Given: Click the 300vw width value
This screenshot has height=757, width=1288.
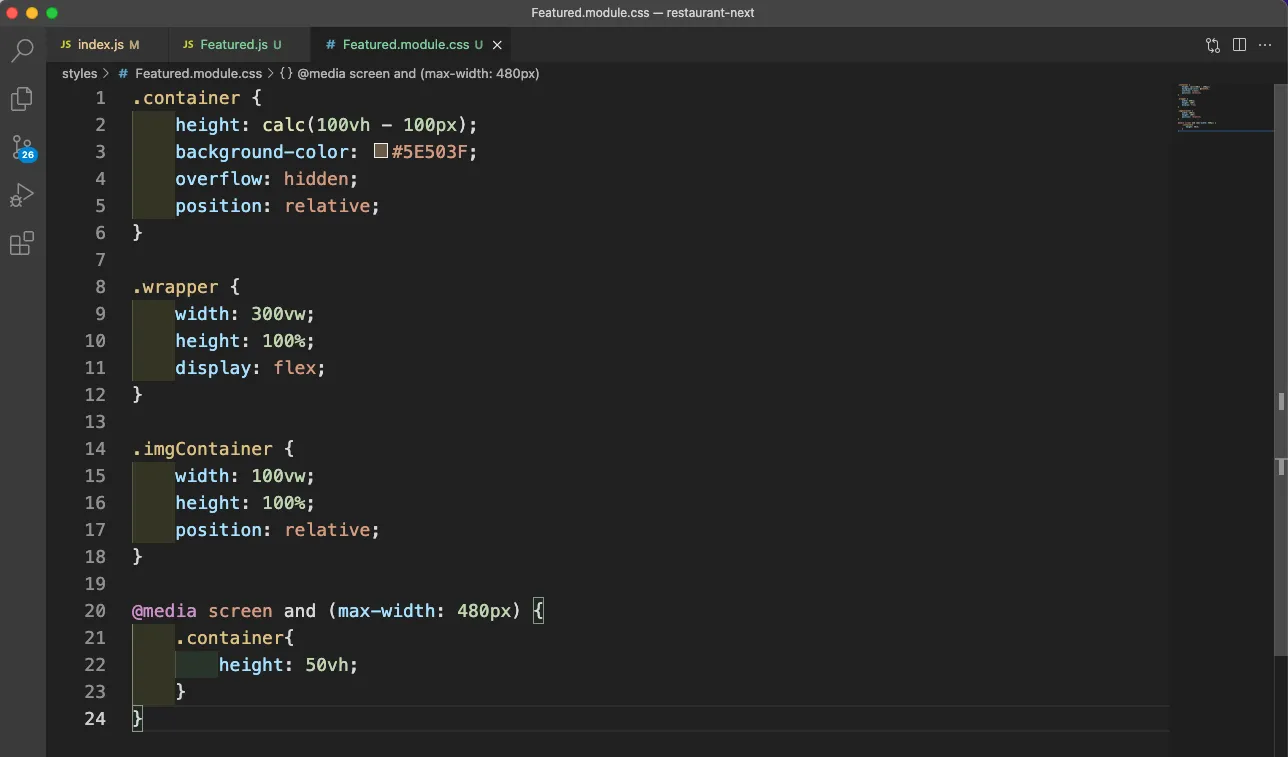Looking at the screenshot, I should 278,314.
